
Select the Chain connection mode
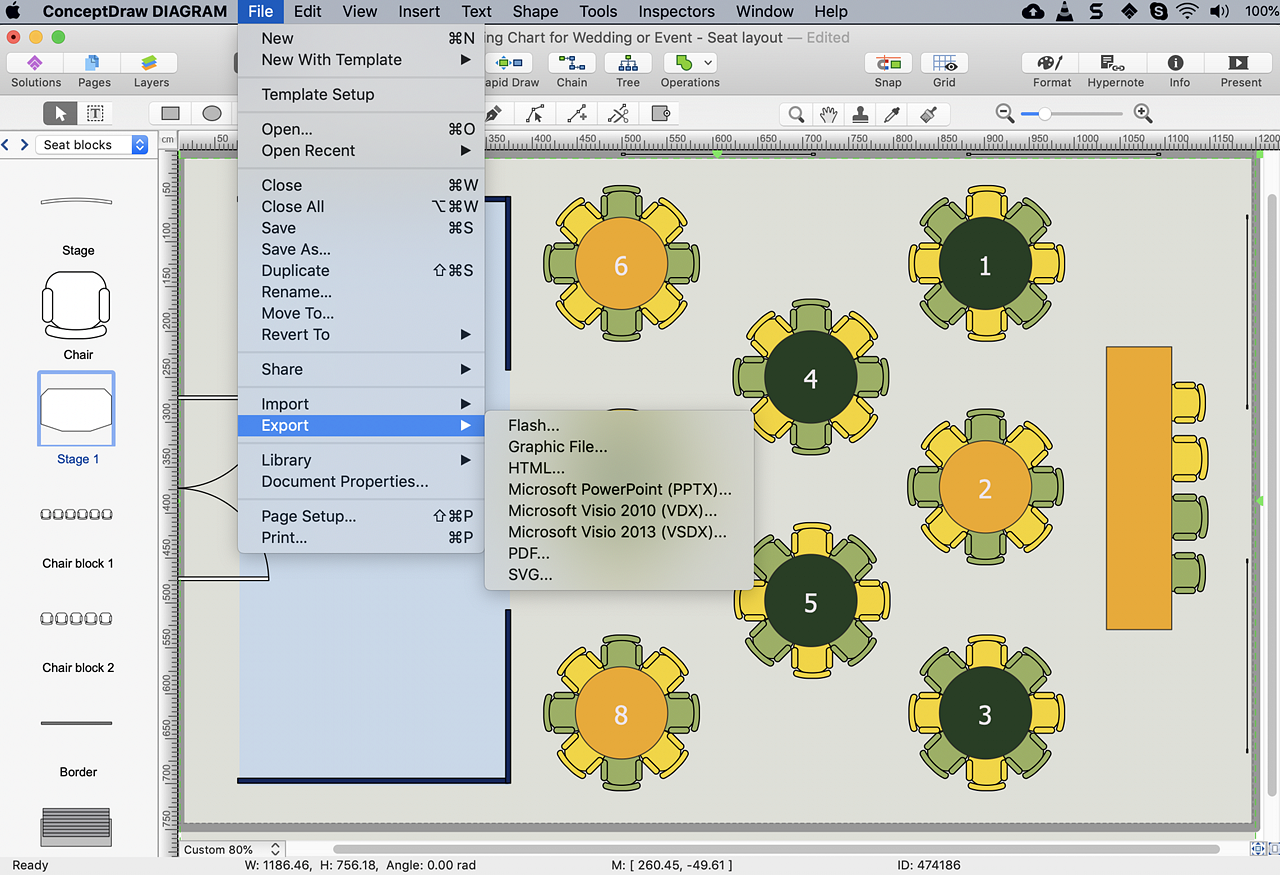coord(572,70)
